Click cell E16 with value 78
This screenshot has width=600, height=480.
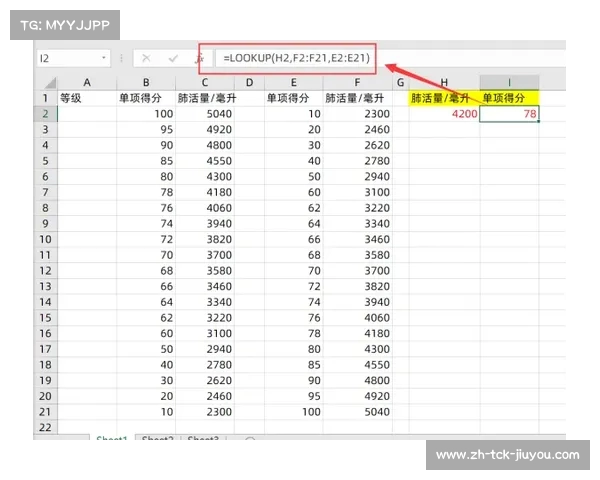293,333
